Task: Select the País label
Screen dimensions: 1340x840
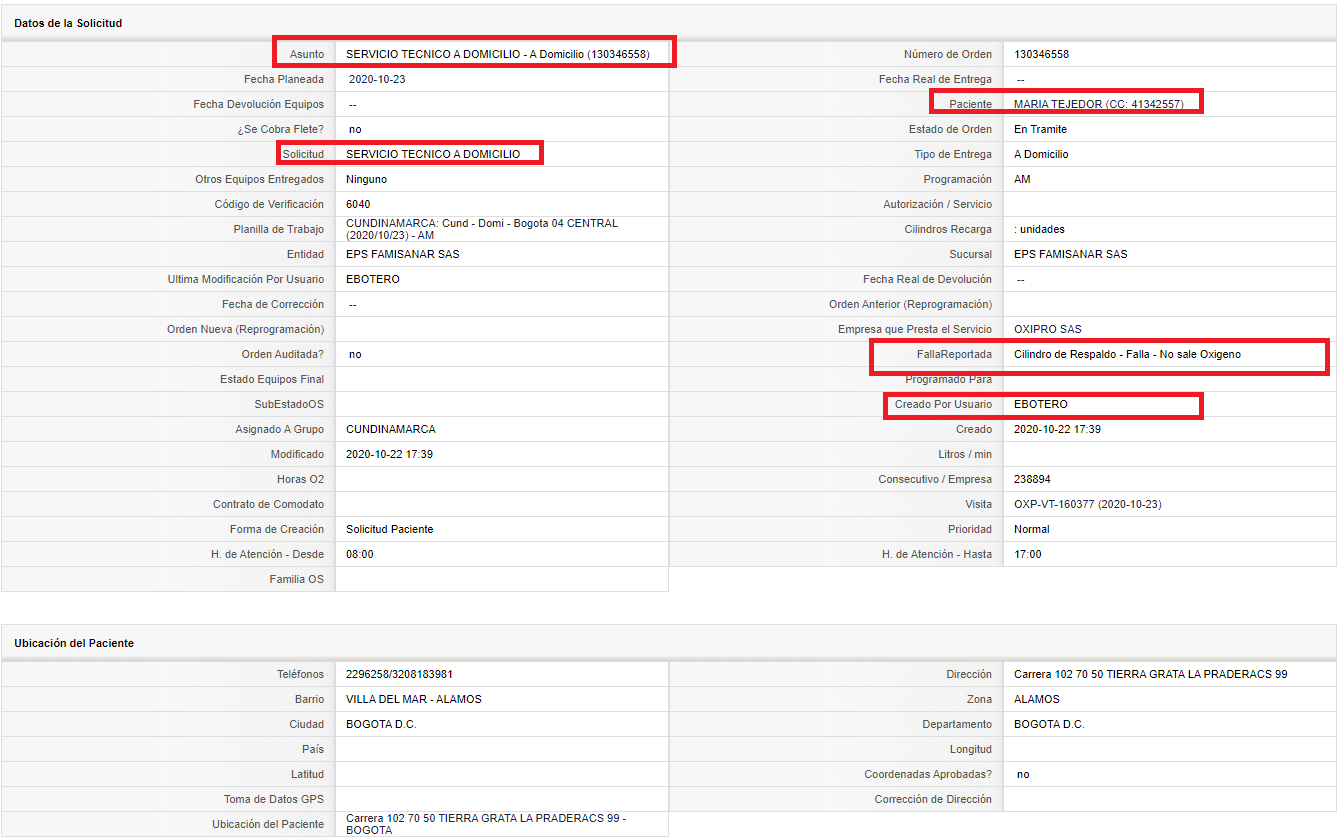Action: [312, 749]
